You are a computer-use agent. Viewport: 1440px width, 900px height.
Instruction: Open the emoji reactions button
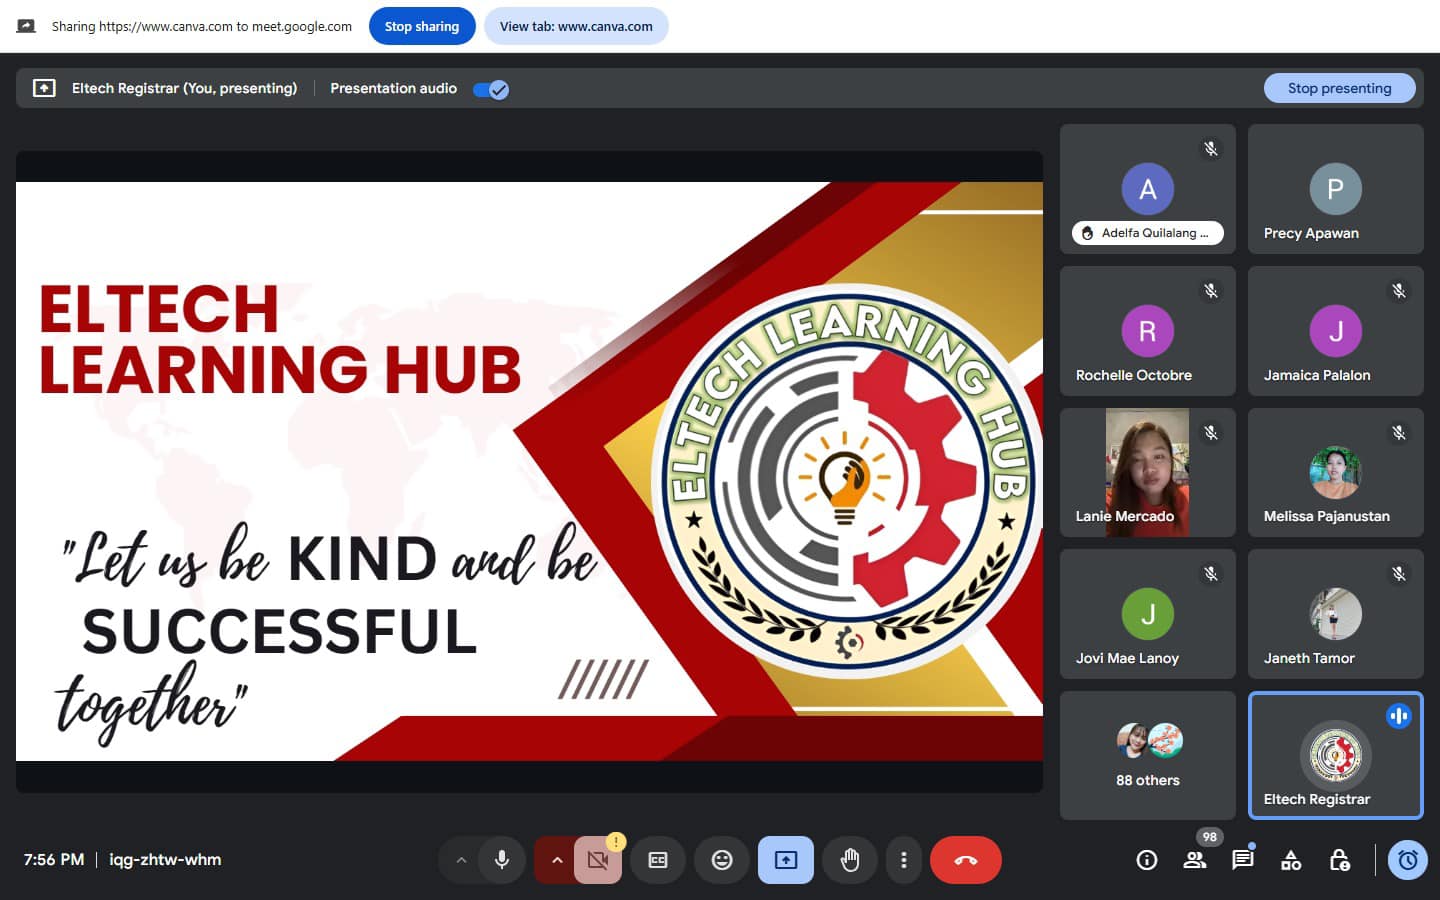coord(722,860)
